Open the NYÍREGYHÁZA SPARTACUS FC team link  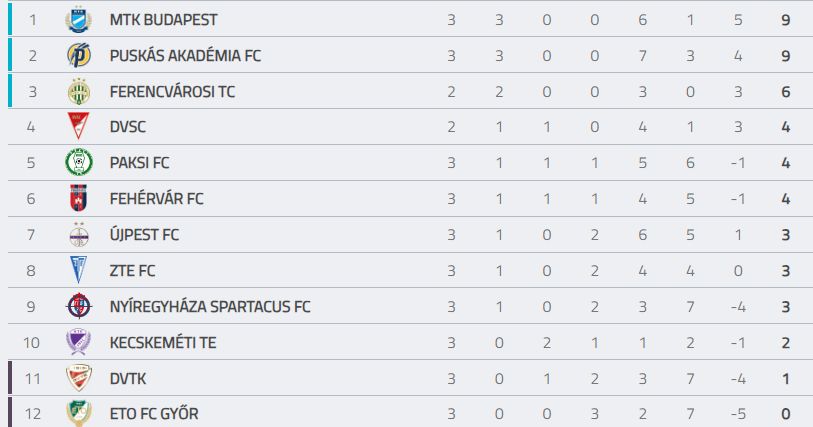(x=210, y=307)
